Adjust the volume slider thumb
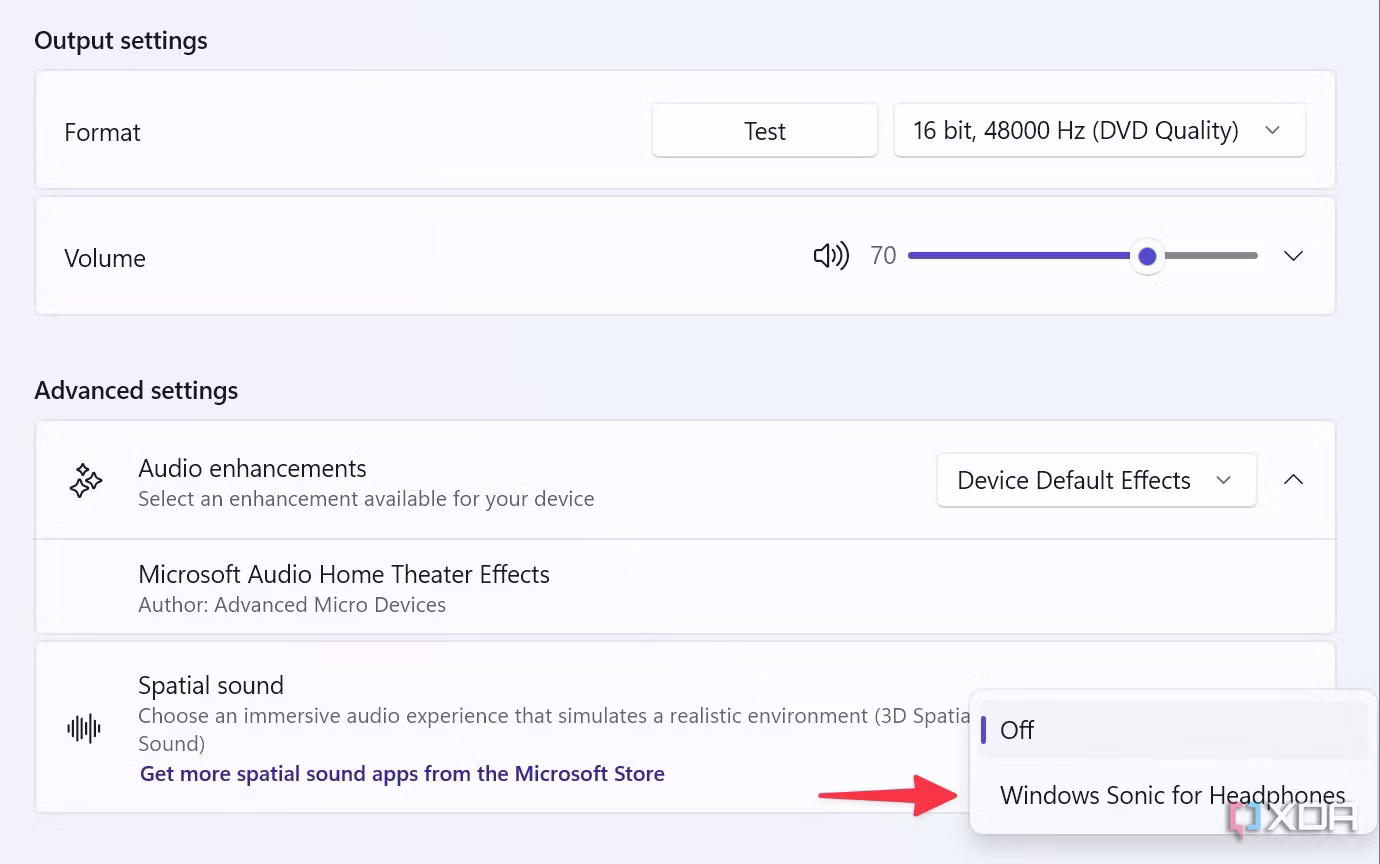1380x864 pixels. point(1147,257)
